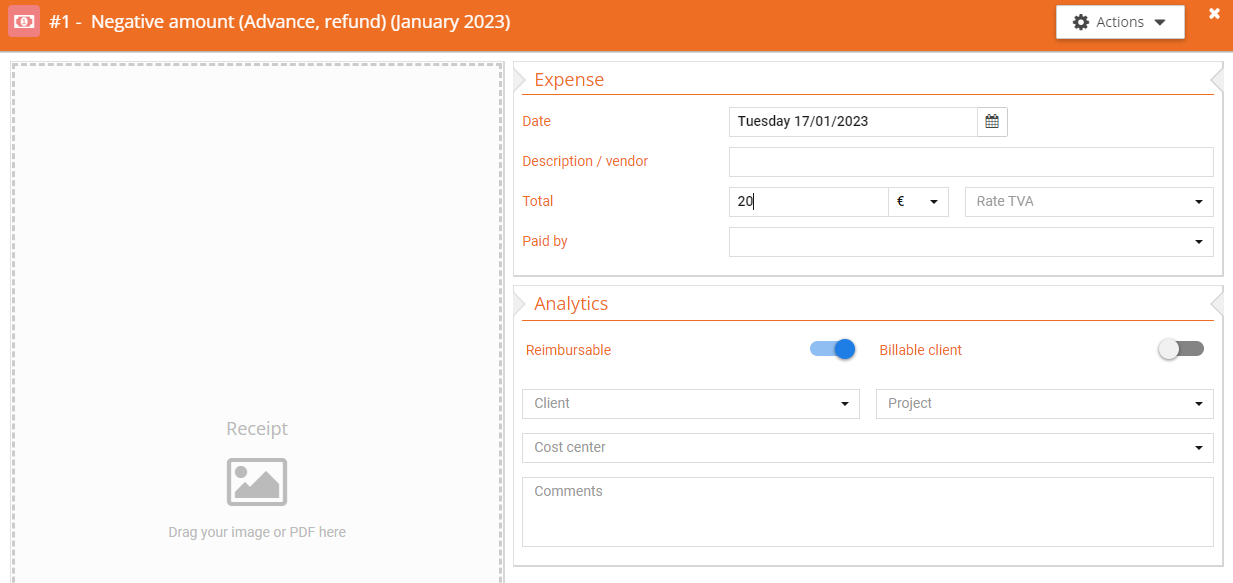This screenshot has height=583, width=1233.
Task: Click the Expense section heading
Action: point(569,80)
